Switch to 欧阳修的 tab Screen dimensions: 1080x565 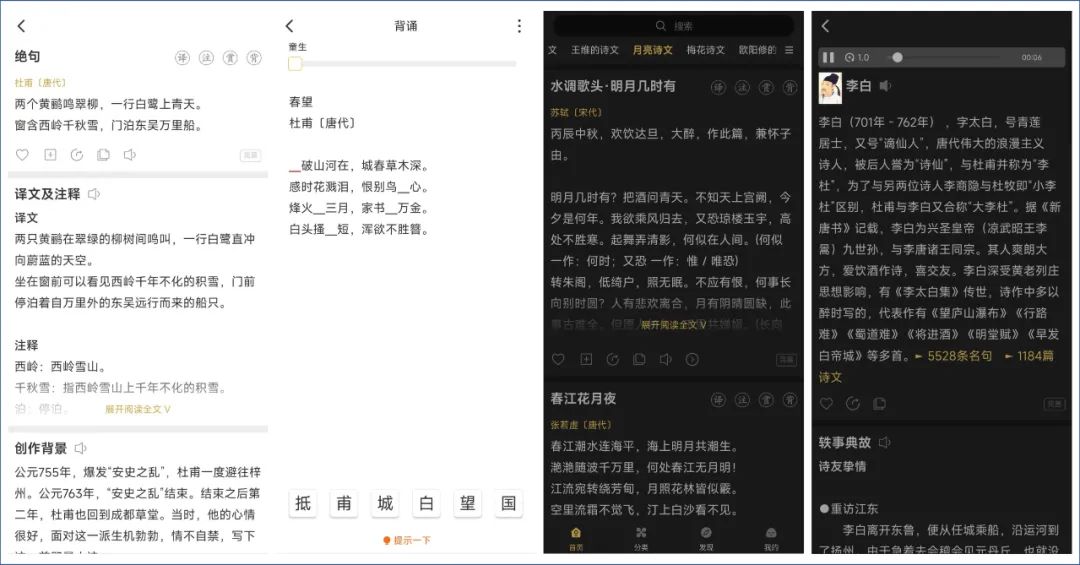(757, 50)
